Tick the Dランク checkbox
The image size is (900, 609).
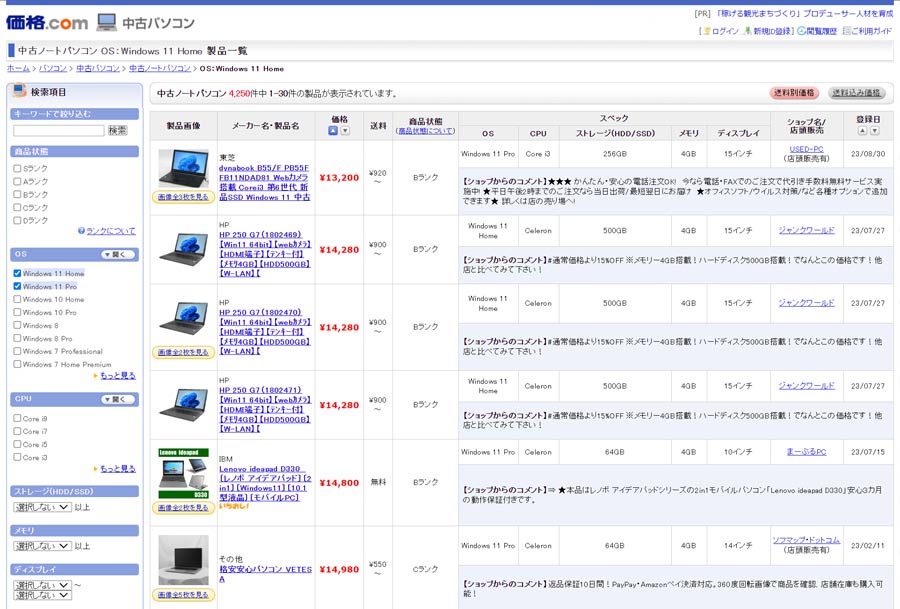(x=17, y=220)
